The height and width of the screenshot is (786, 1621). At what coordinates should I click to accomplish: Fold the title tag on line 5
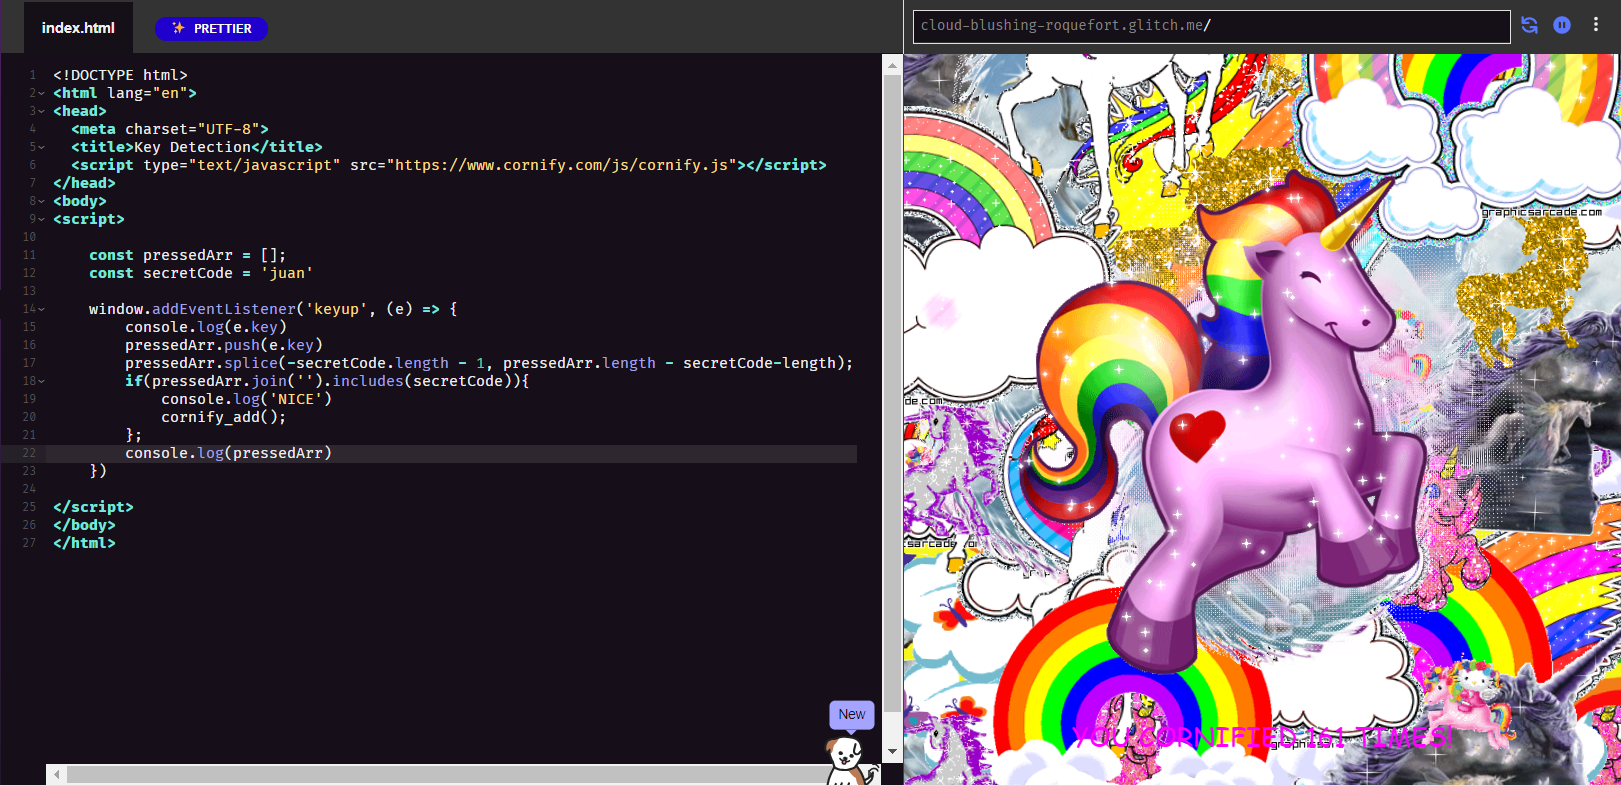pos(42,147)
